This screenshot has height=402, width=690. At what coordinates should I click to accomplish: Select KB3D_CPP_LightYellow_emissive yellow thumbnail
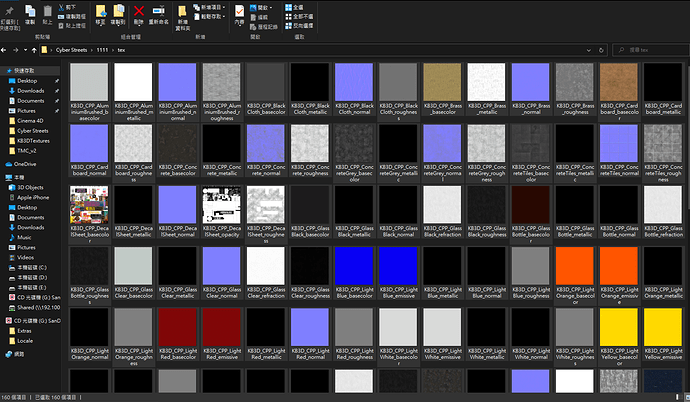pos(663,327)
